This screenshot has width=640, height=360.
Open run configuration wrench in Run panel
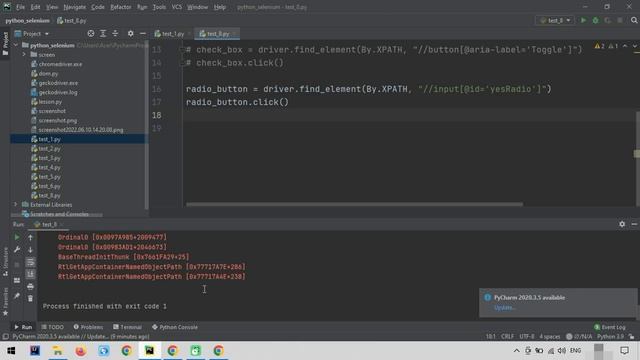[x=17, y=249]
